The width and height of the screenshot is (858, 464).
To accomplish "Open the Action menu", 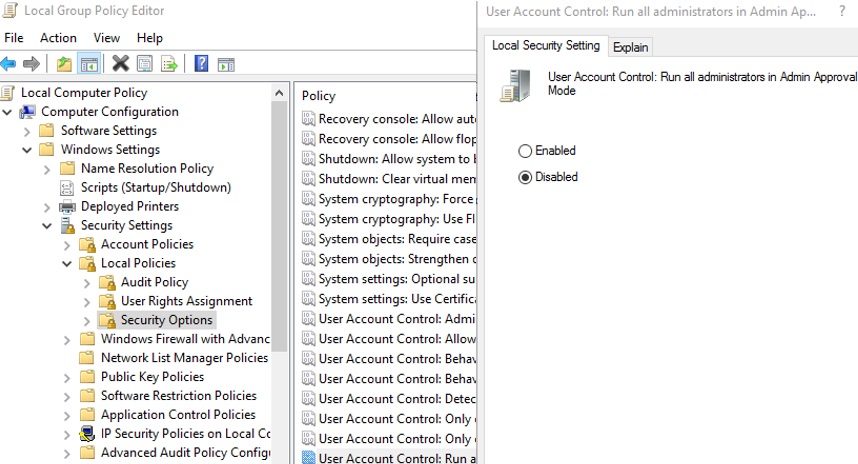I will (x=58, y=38).
